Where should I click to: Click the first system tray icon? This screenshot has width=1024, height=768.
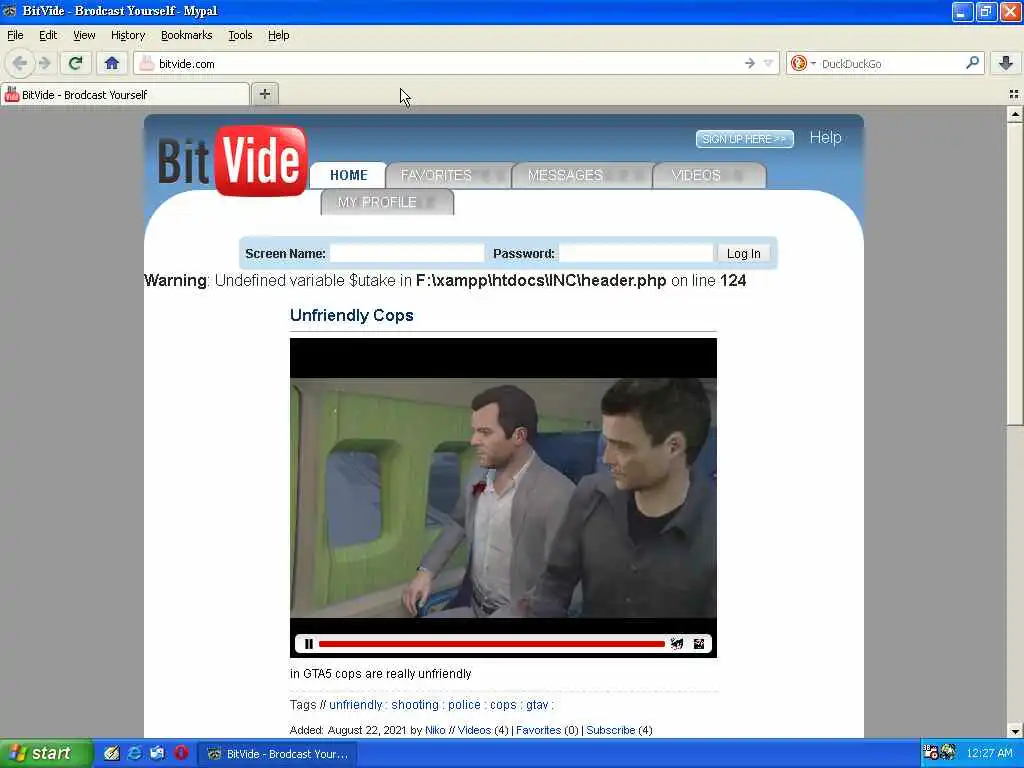(931, 753)
